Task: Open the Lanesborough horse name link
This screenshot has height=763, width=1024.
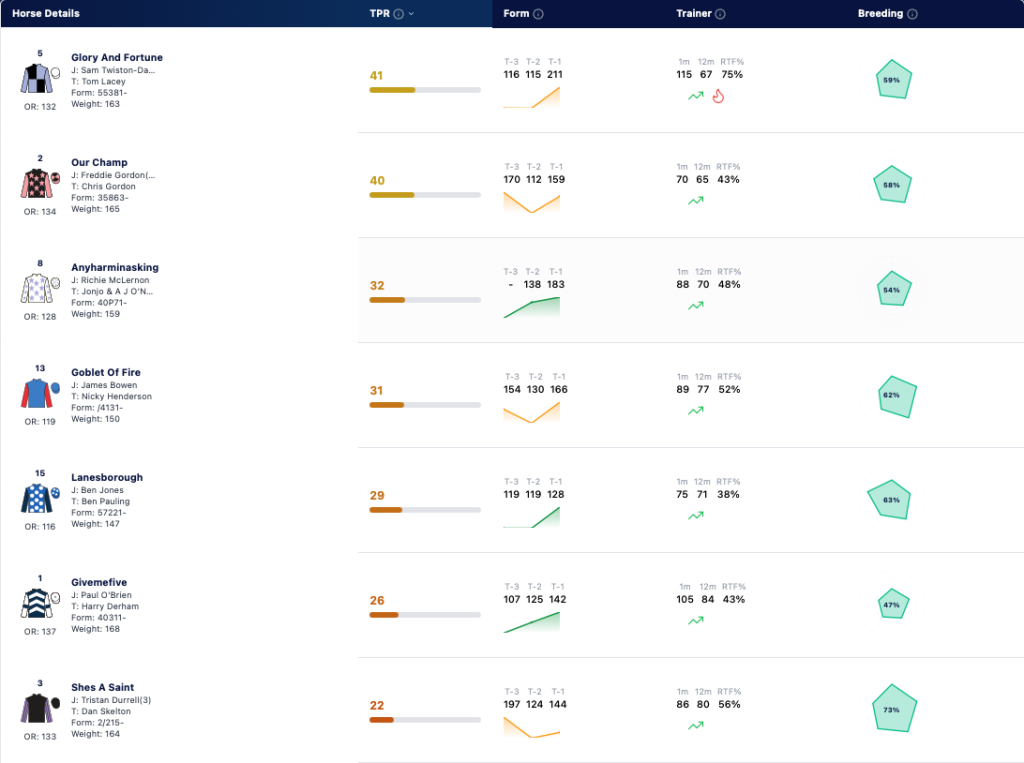Action: [107, 478]
